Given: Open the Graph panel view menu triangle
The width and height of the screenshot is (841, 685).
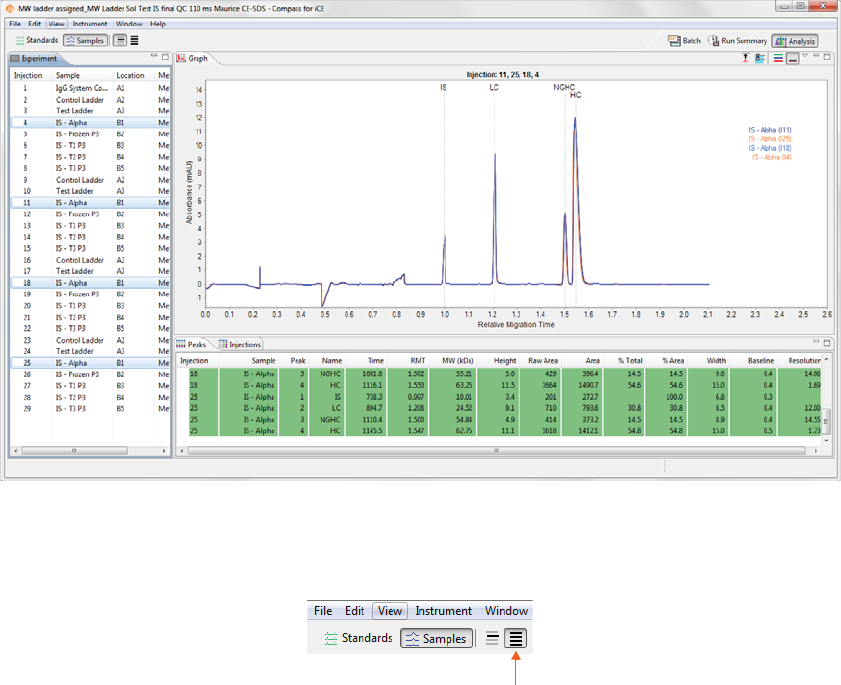Looking at the screenshot, I should [x=805, y=57].
